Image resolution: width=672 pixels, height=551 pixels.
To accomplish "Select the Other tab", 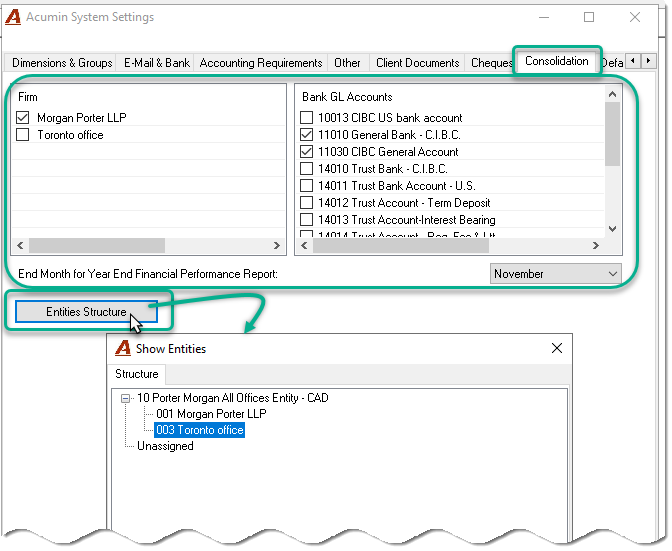I will point(347,63).
